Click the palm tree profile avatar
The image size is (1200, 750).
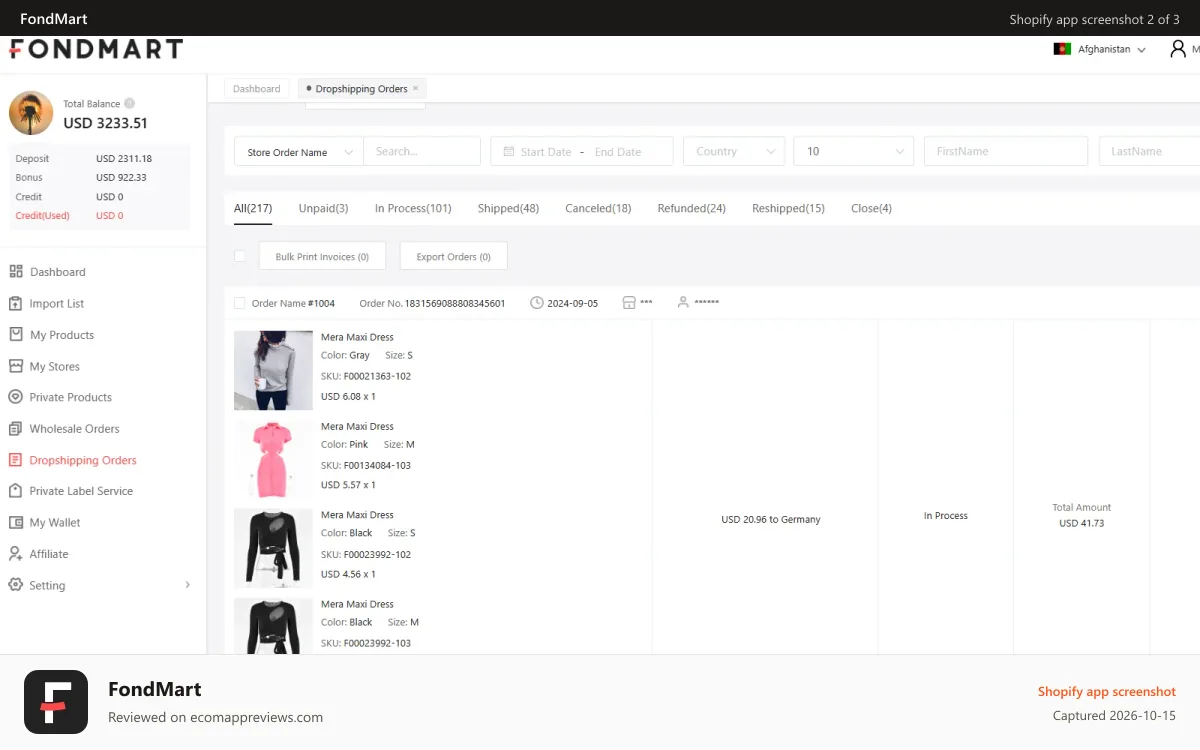coord(31,113)
